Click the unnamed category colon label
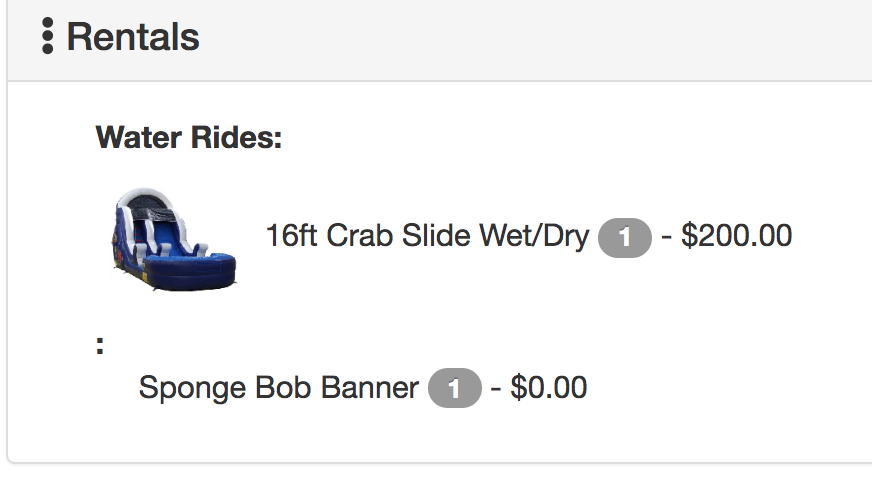Screen dimensions: 872x482 (100, 346)
